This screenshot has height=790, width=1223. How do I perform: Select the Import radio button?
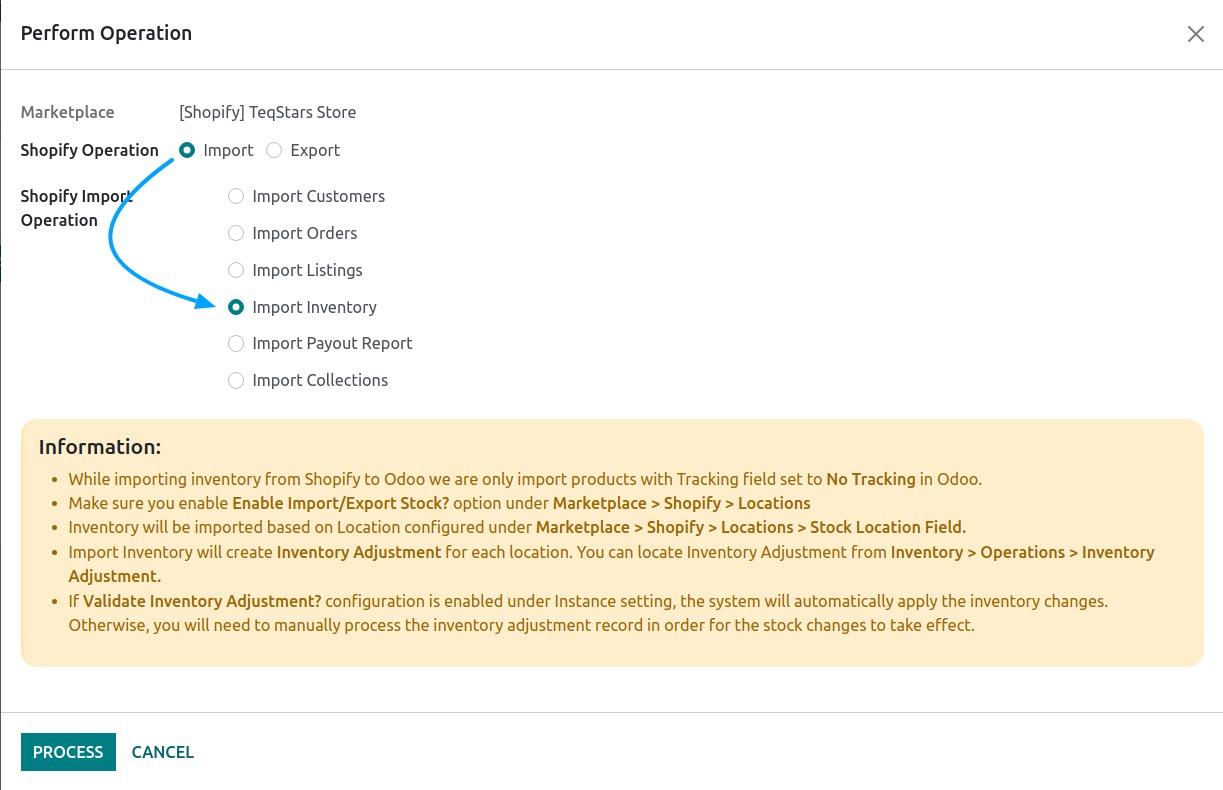[187, 150]
